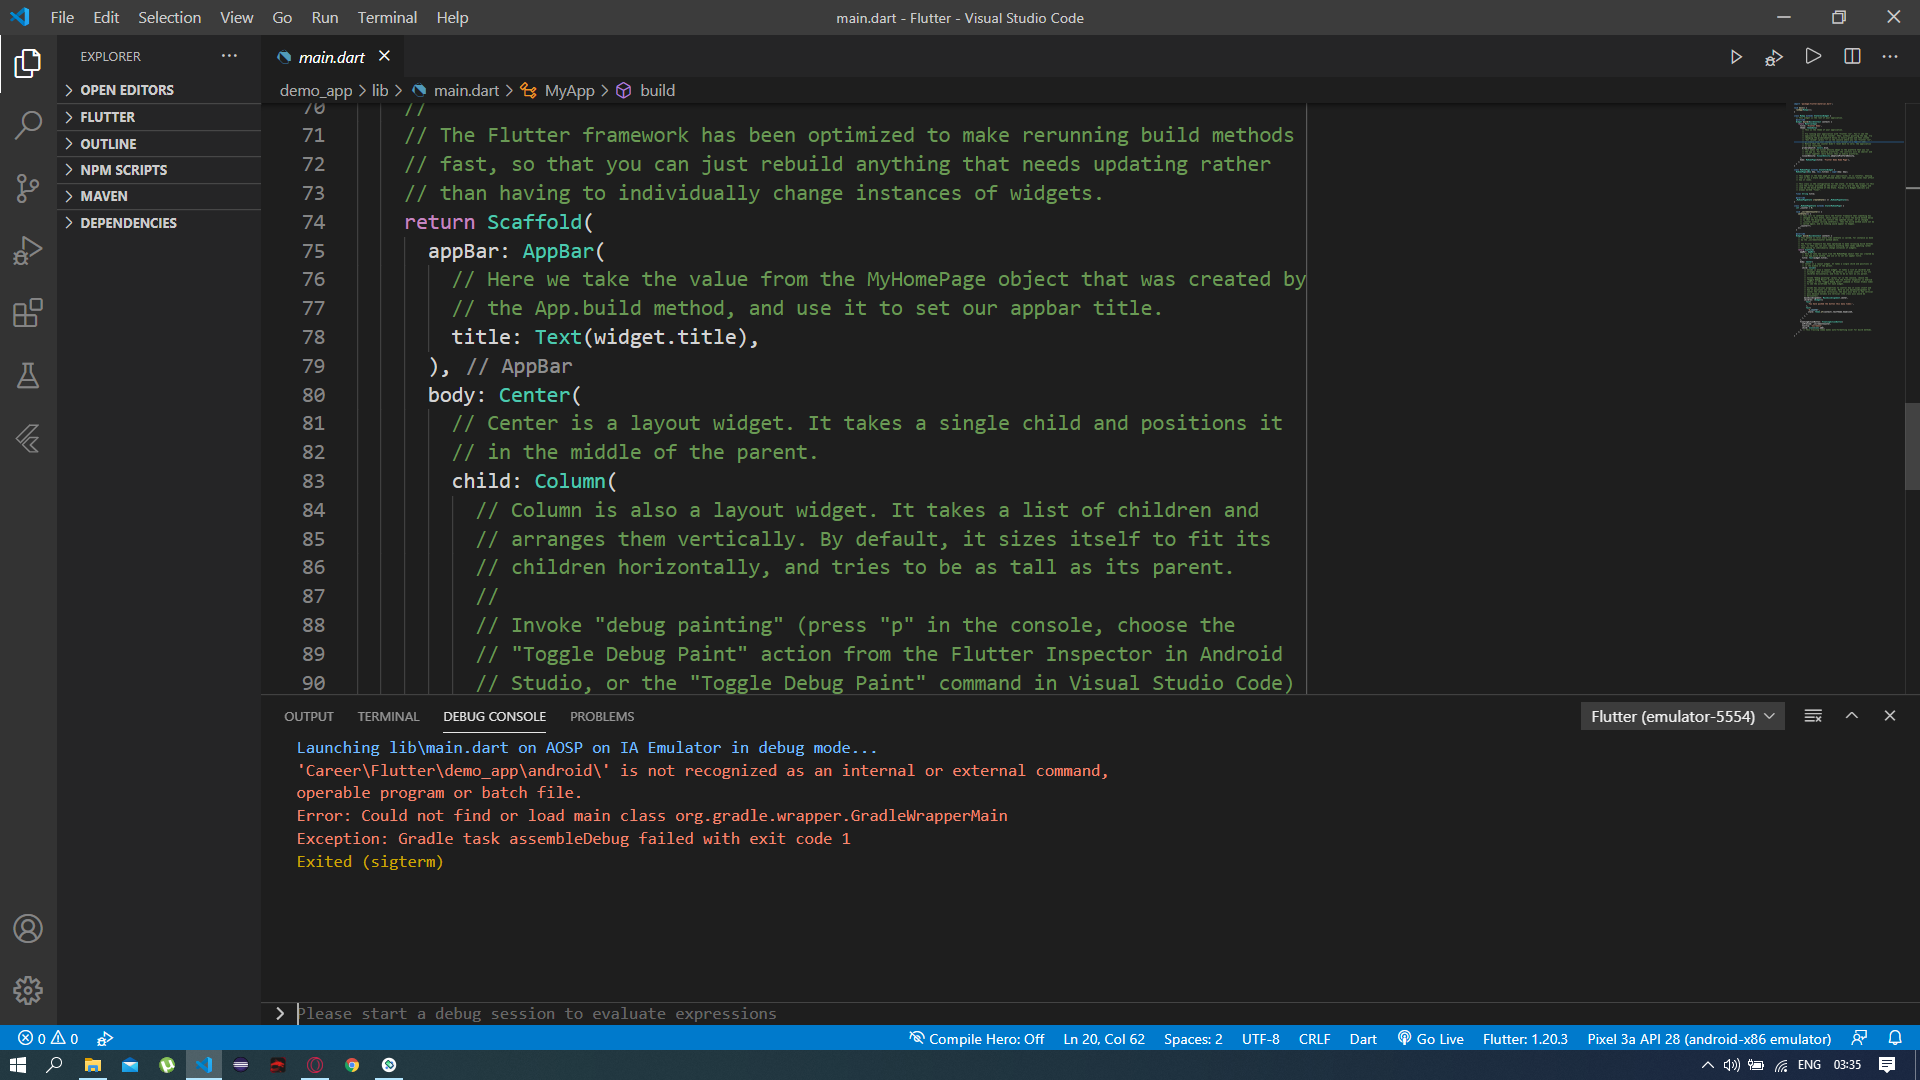Open the Manage gear icon
Screen dimensions: 1920x1080
28,991
